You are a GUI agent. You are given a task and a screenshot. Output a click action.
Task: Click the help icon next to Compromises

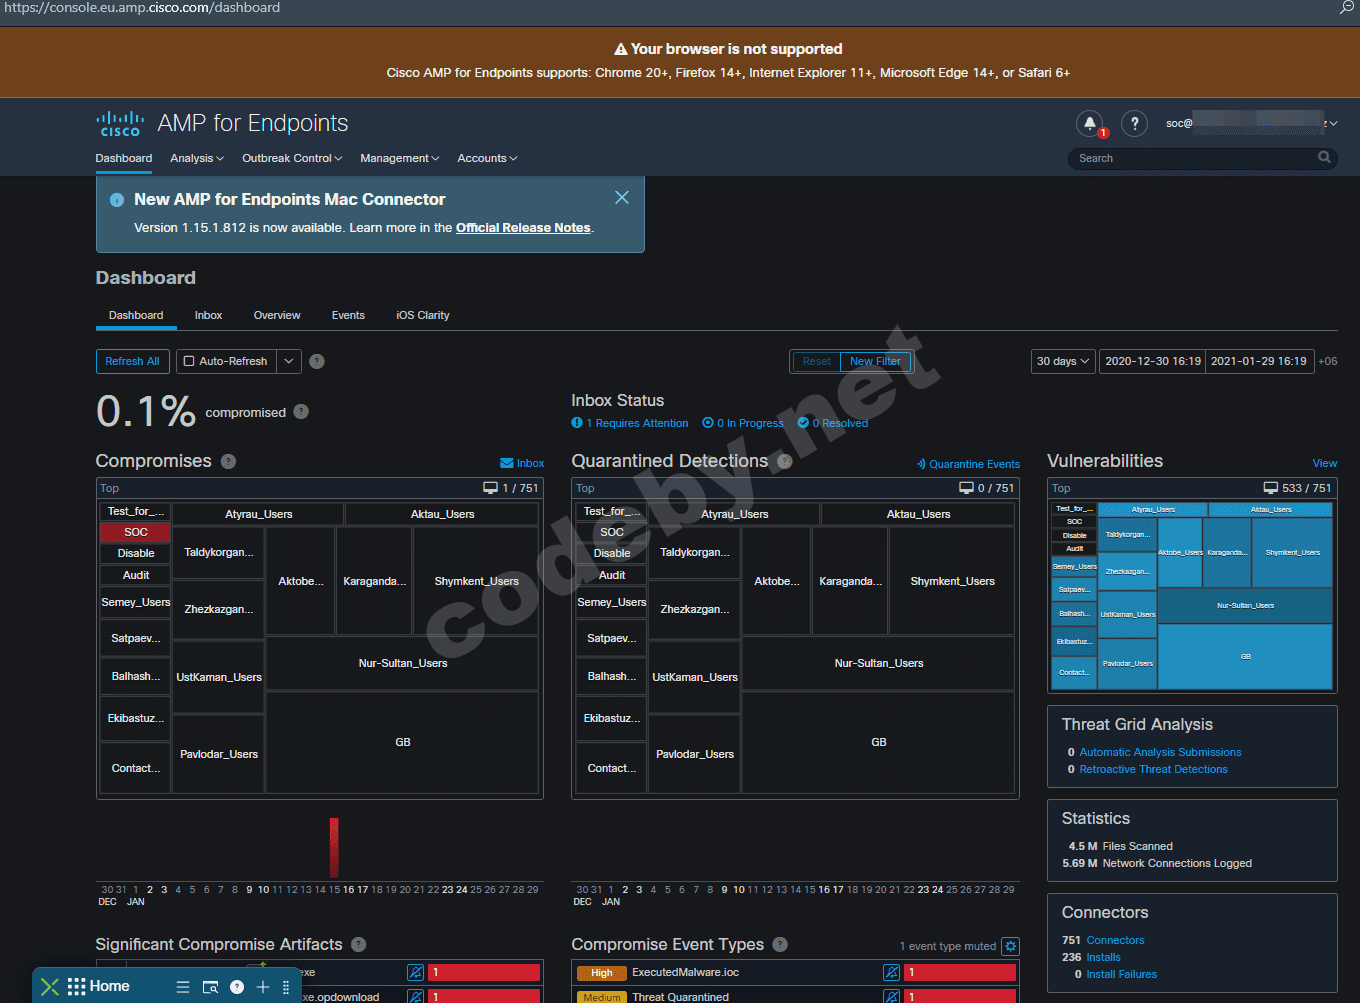[228, 461]
